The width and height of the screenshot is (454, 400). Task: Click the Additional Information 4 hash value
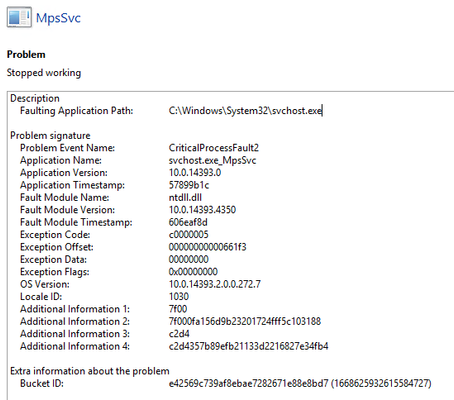pos(248,346)
